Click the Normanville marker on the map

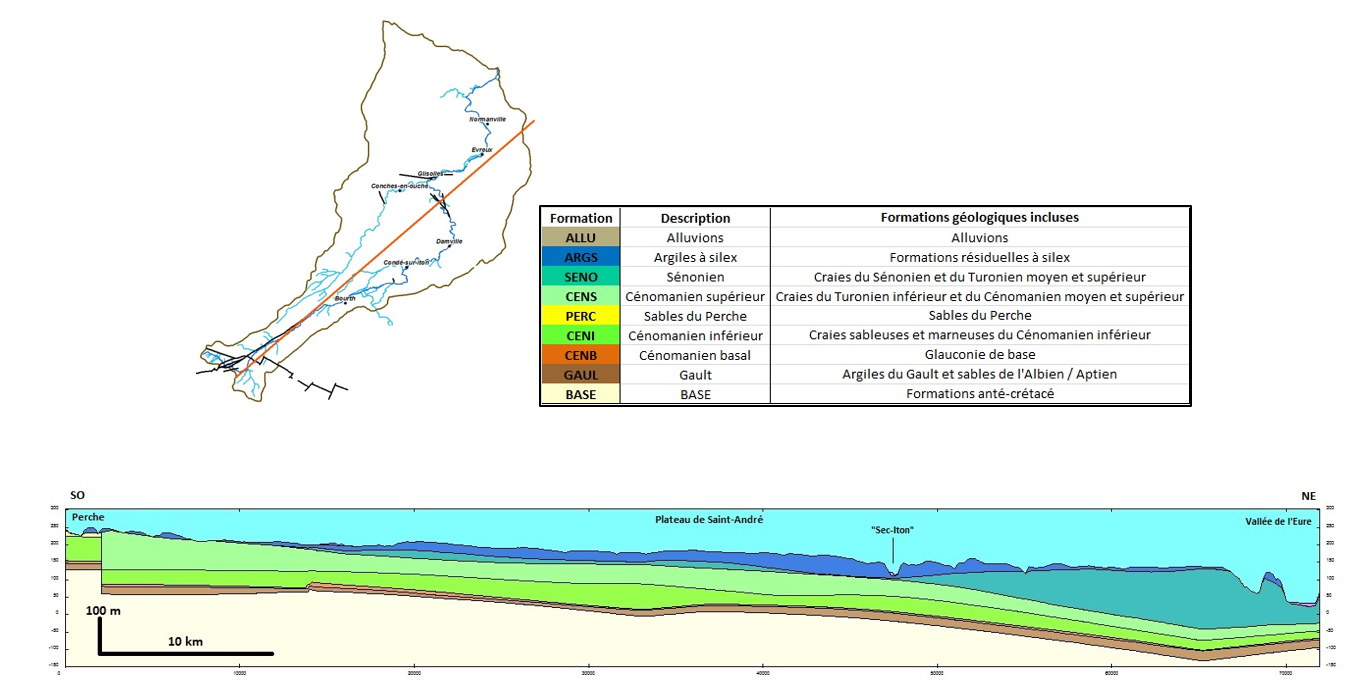click(488, 123)
